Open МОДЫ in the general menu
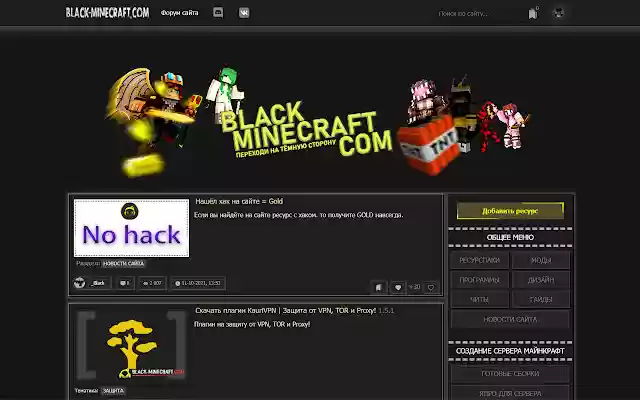This screenshot has height=400, width=640. (x=541, y=260)
